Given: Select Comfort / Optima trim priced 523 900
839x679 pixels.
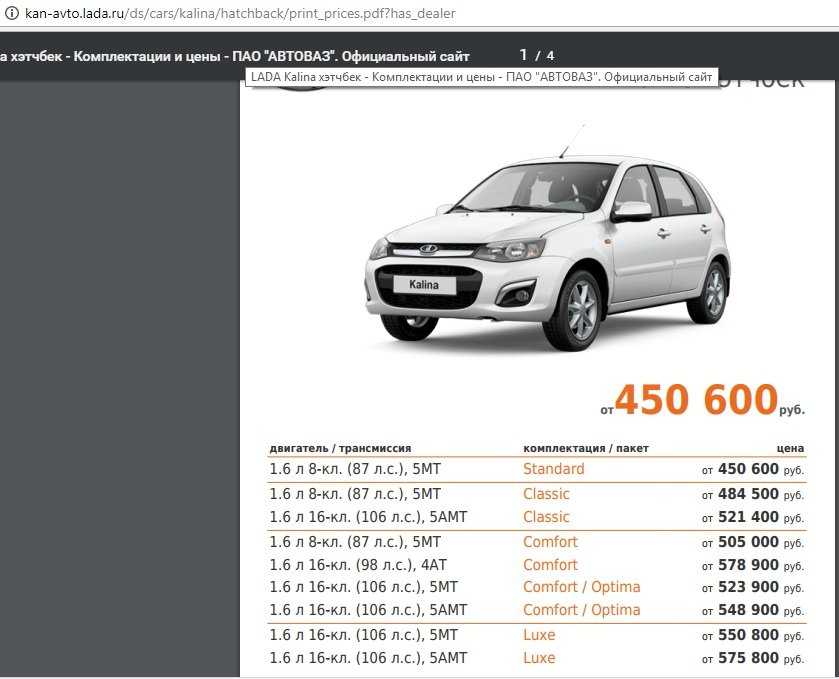Looking at the screenshot, I should click(582, 587).
